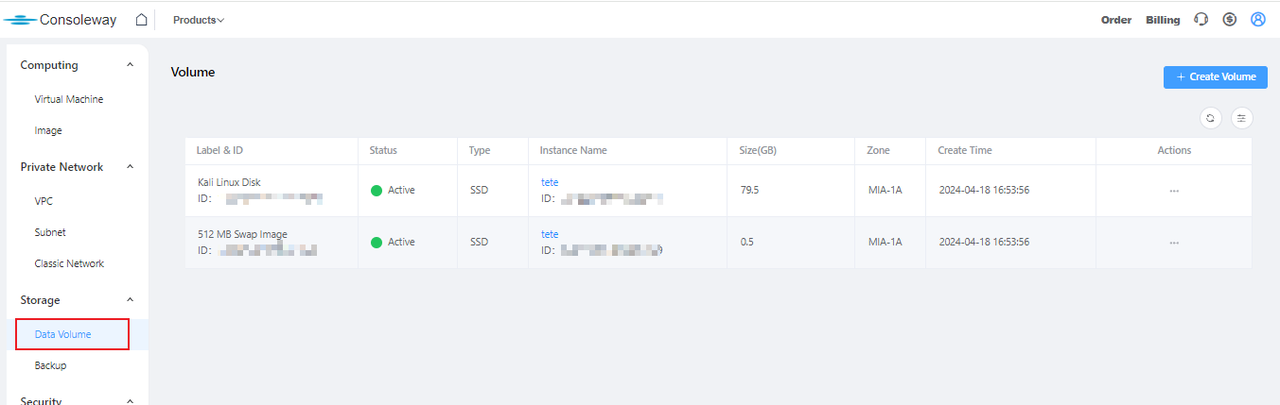Open the Products dropdown menu
Viewport: 1280px width, 405px height.
(198, 20)
